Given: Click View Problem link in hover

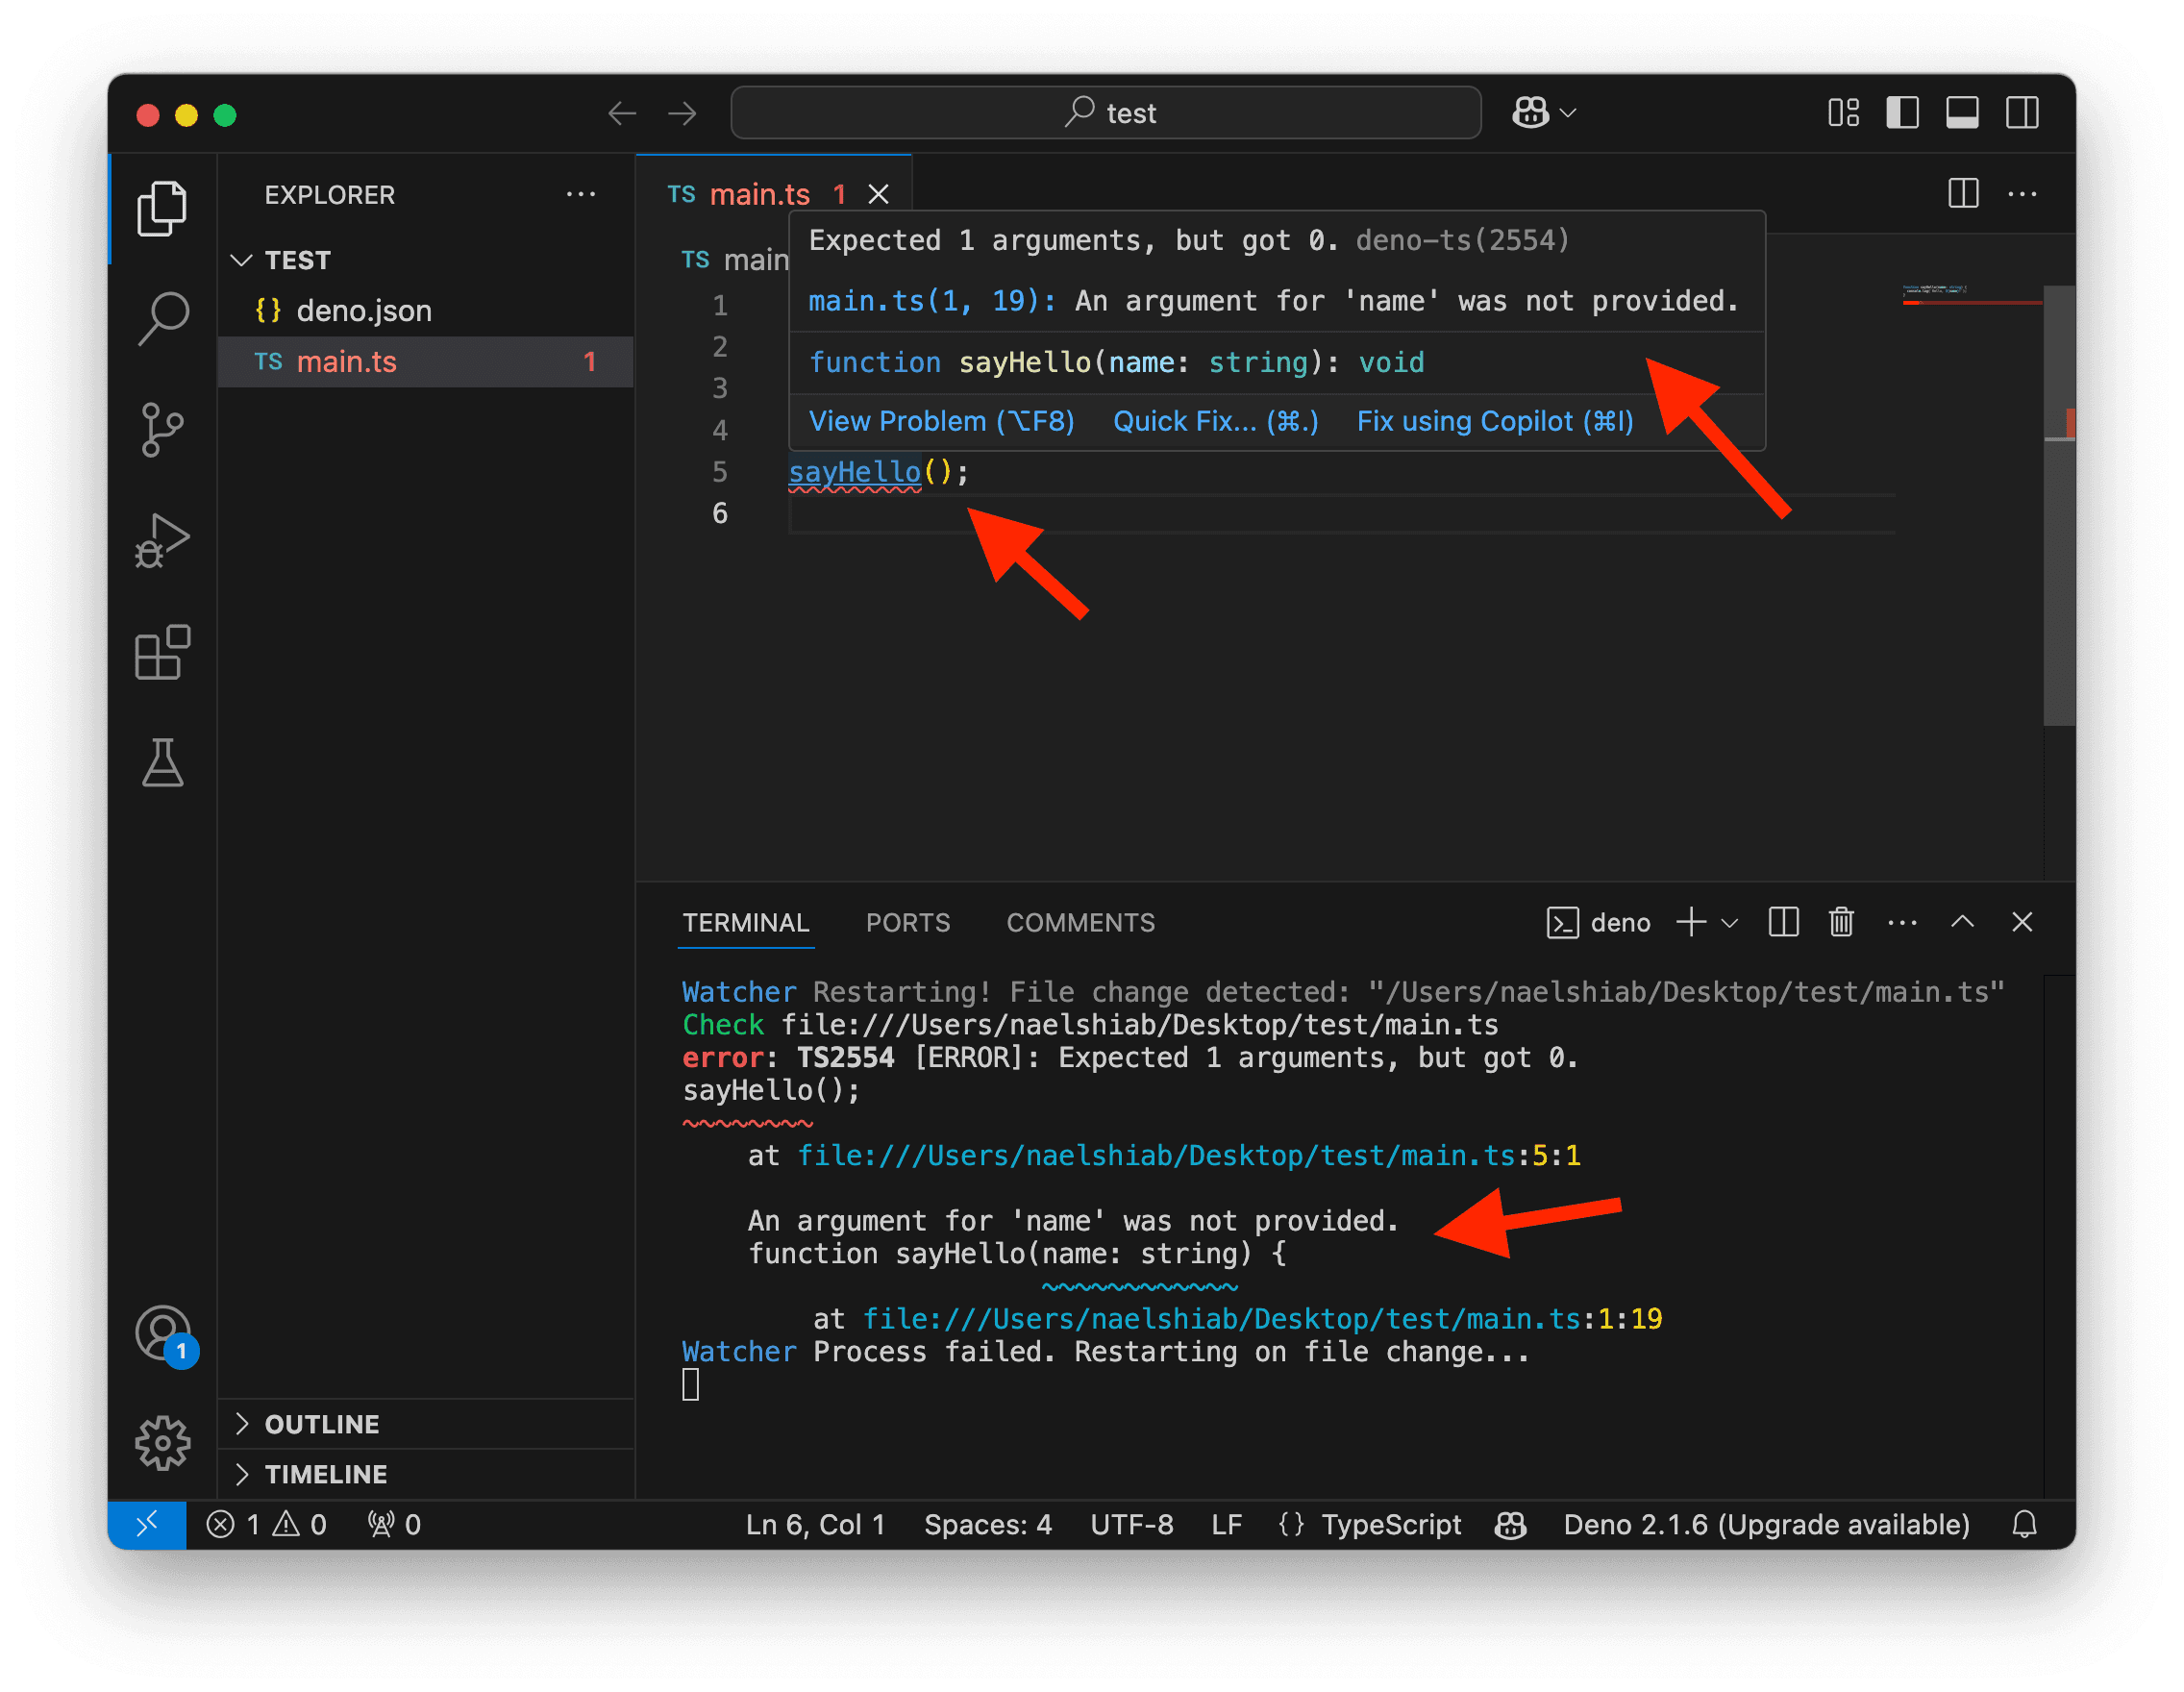Looking at the screenshot, I should [x=941, y=421].
